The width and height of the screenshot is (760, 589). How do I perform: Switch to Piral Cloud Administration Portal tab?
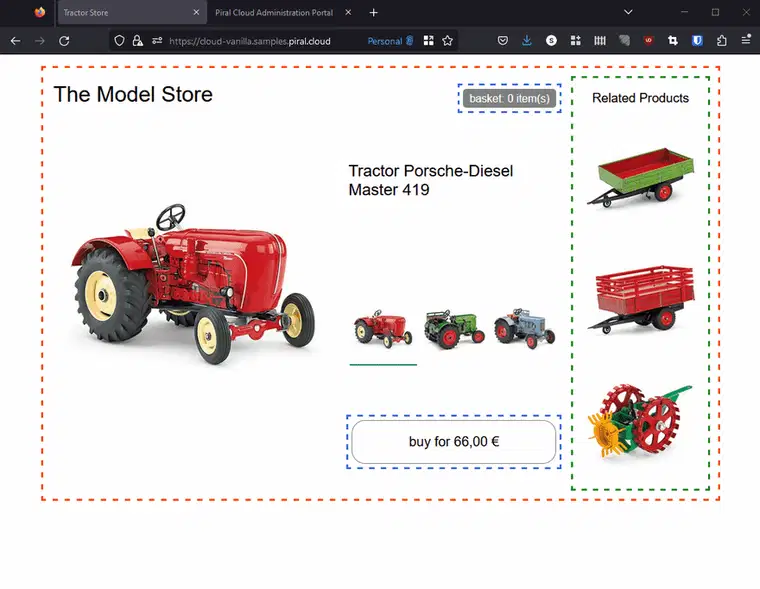click(274, 13)
